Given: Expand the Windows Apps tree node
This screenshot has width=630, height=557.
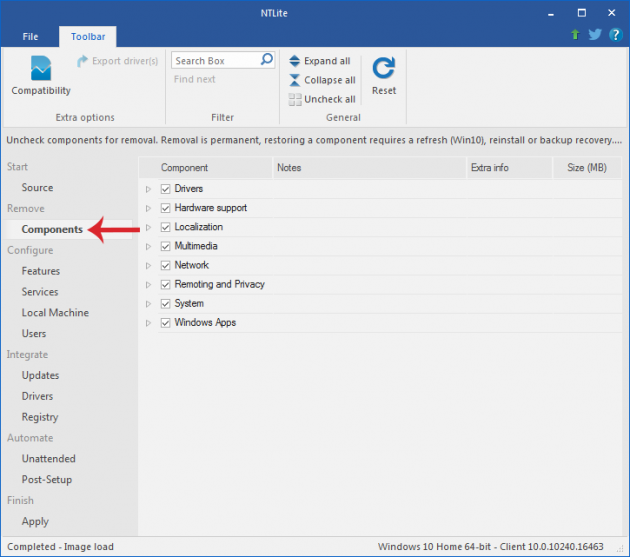Looking at the screenshot, I should [x=148, y=323].
